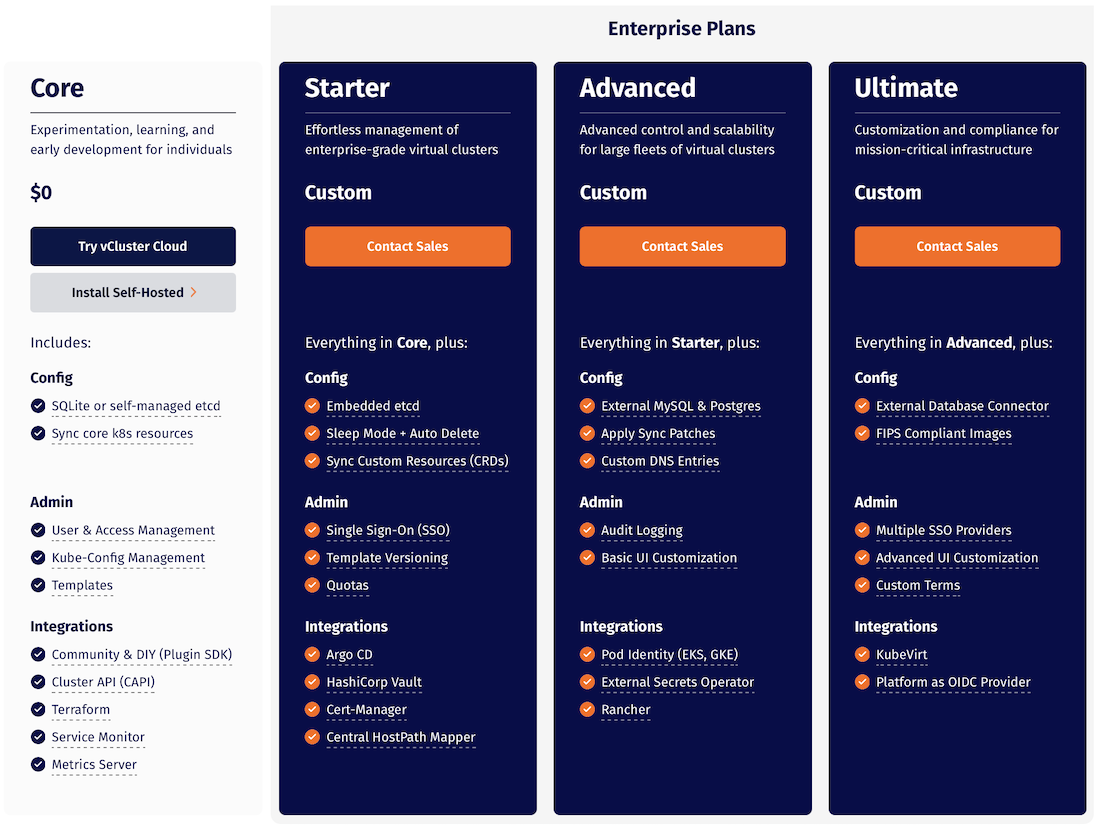The width and height of the screenshot is (1107, 835).
Task: Click the check icon next to KubeVirt
Action: [862, 655]
